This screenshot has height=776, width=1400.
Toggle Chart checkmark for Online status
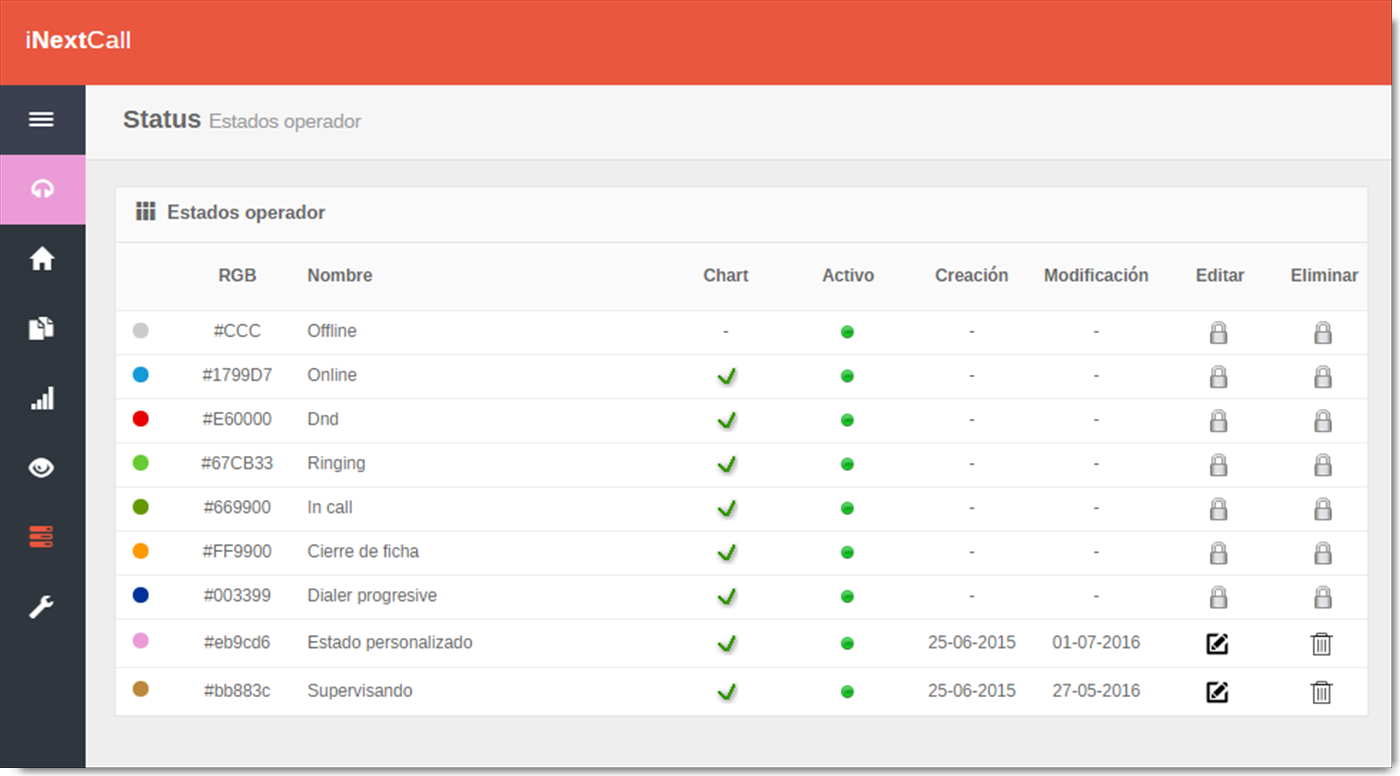[x=727, y=376]
